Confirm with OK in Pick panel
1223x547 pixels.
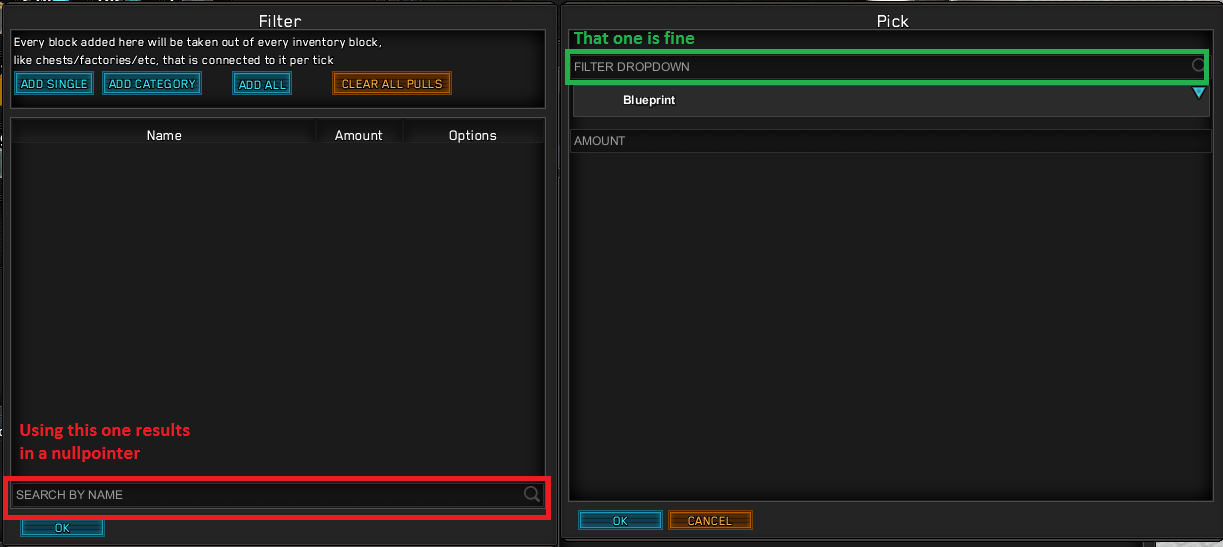pyautogui.click(x=620, y=521)
